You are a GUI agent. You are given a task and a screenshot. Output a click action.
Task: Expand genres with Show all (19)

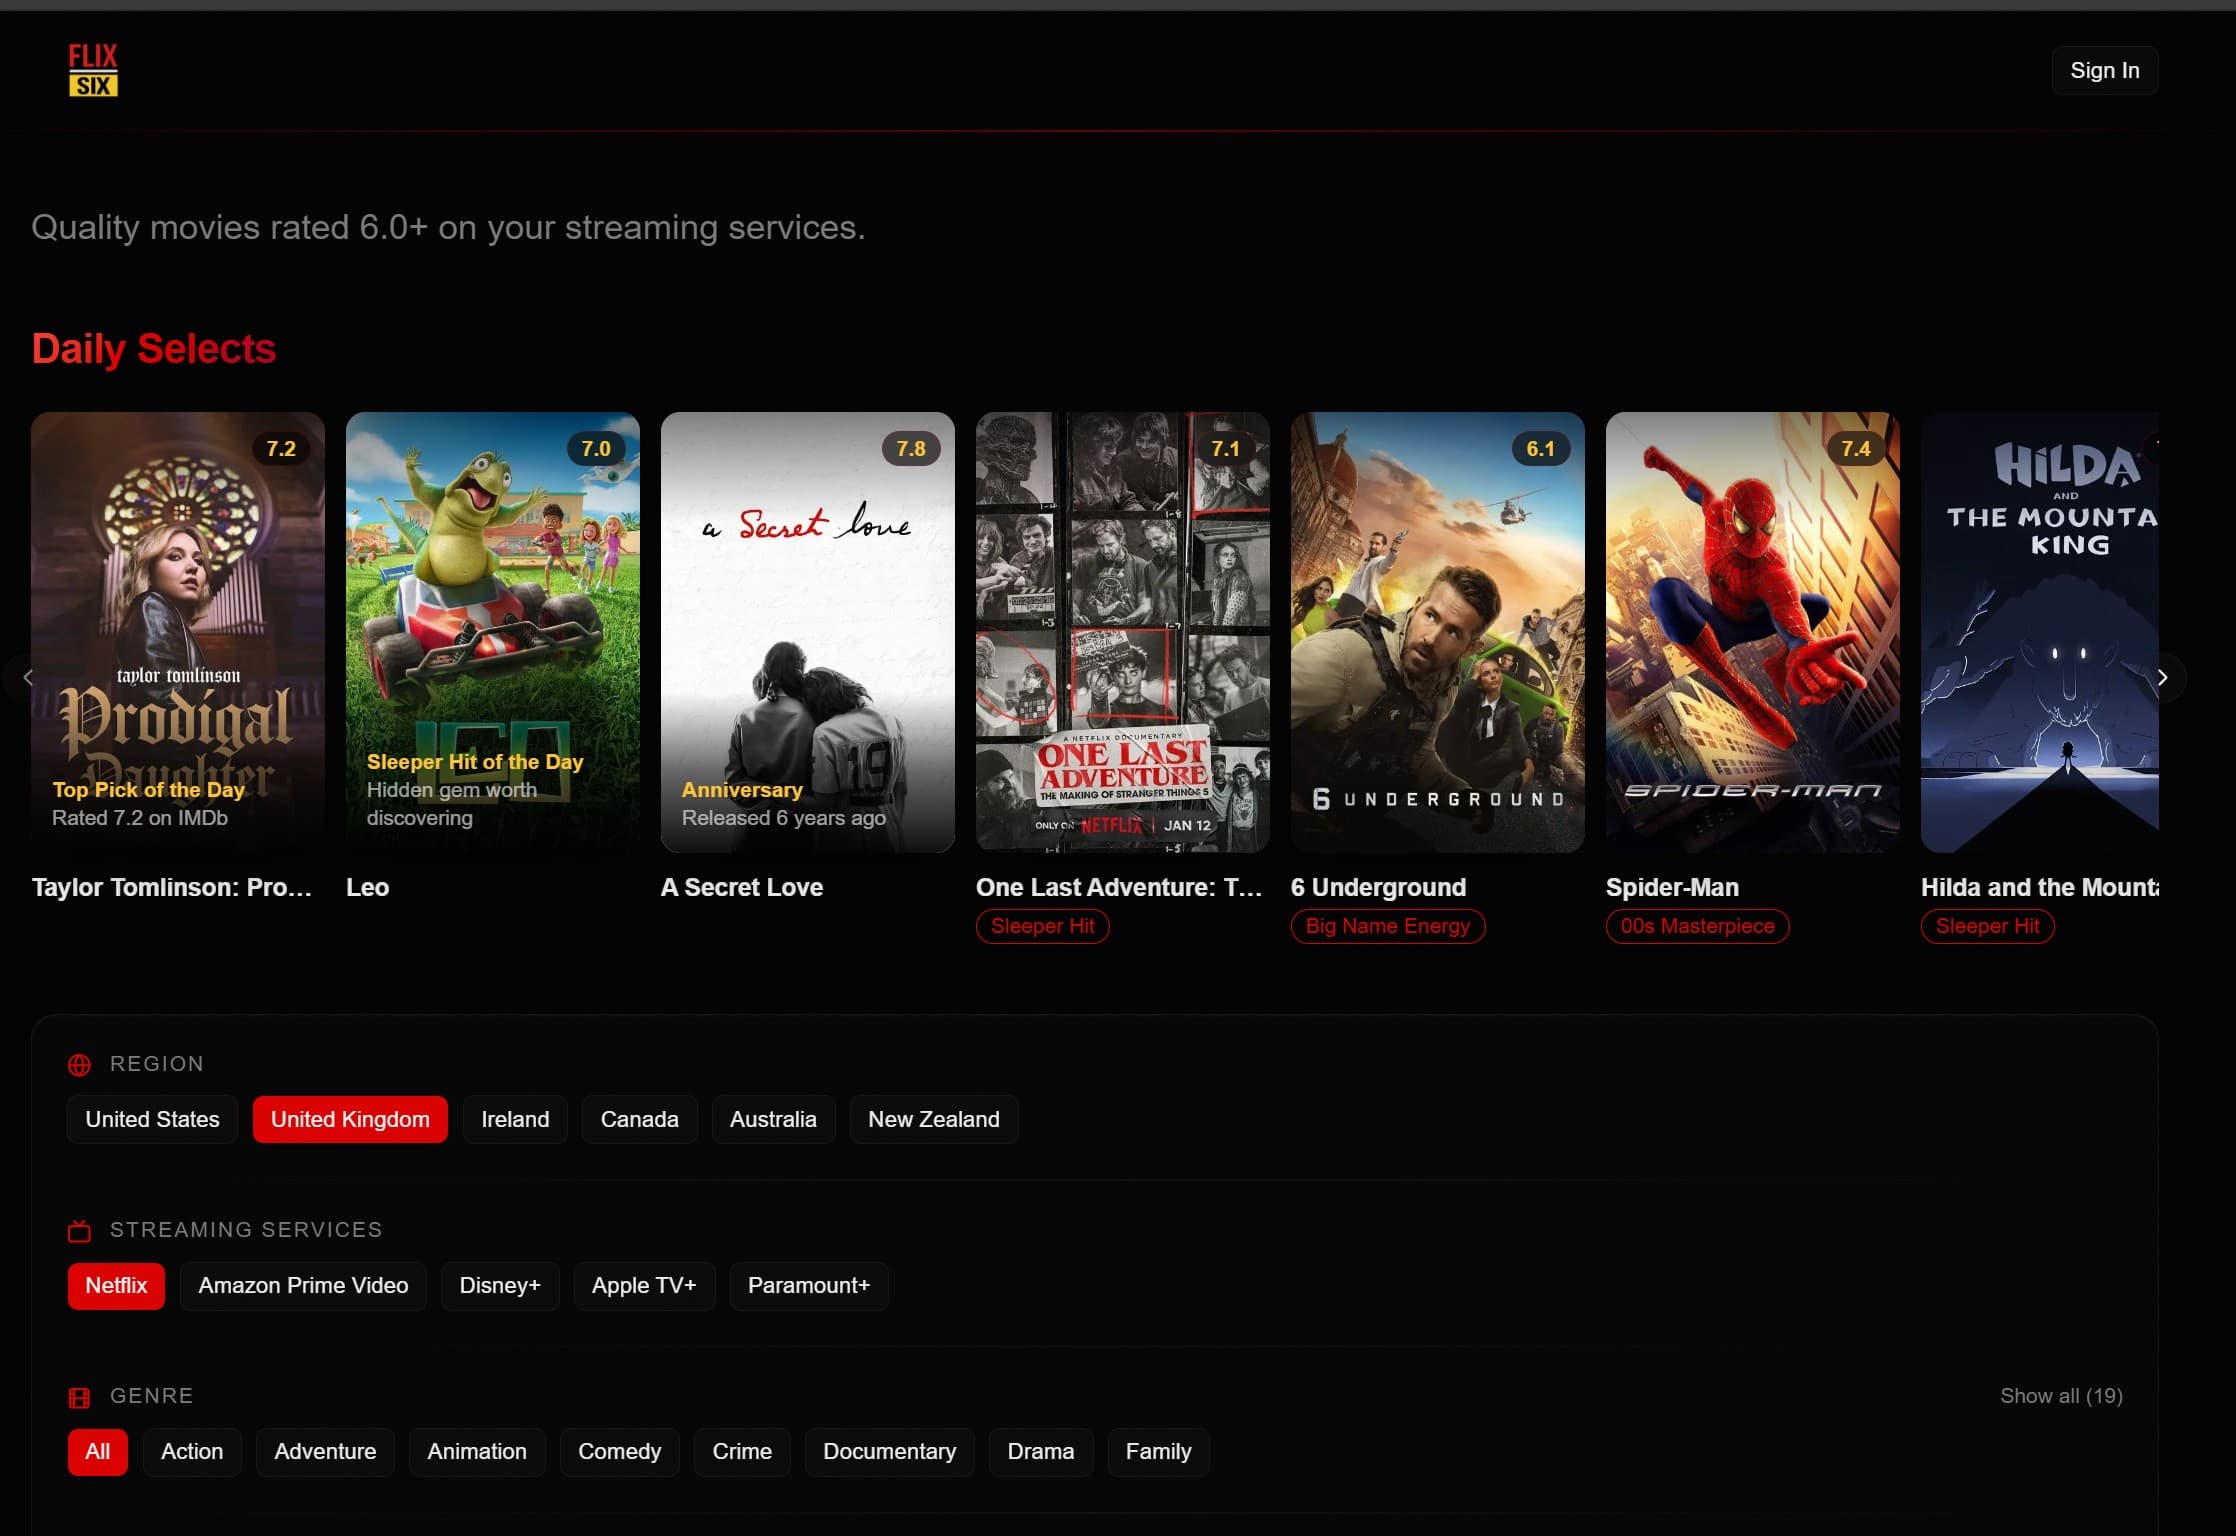pos(2061,1396)
